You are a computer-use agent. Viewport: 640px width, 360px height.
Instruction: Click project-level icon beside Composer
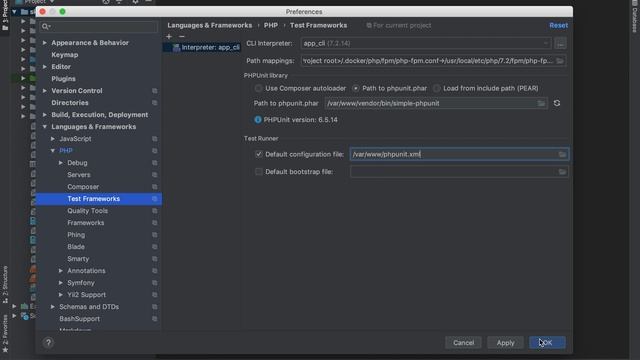click(155, 187)
